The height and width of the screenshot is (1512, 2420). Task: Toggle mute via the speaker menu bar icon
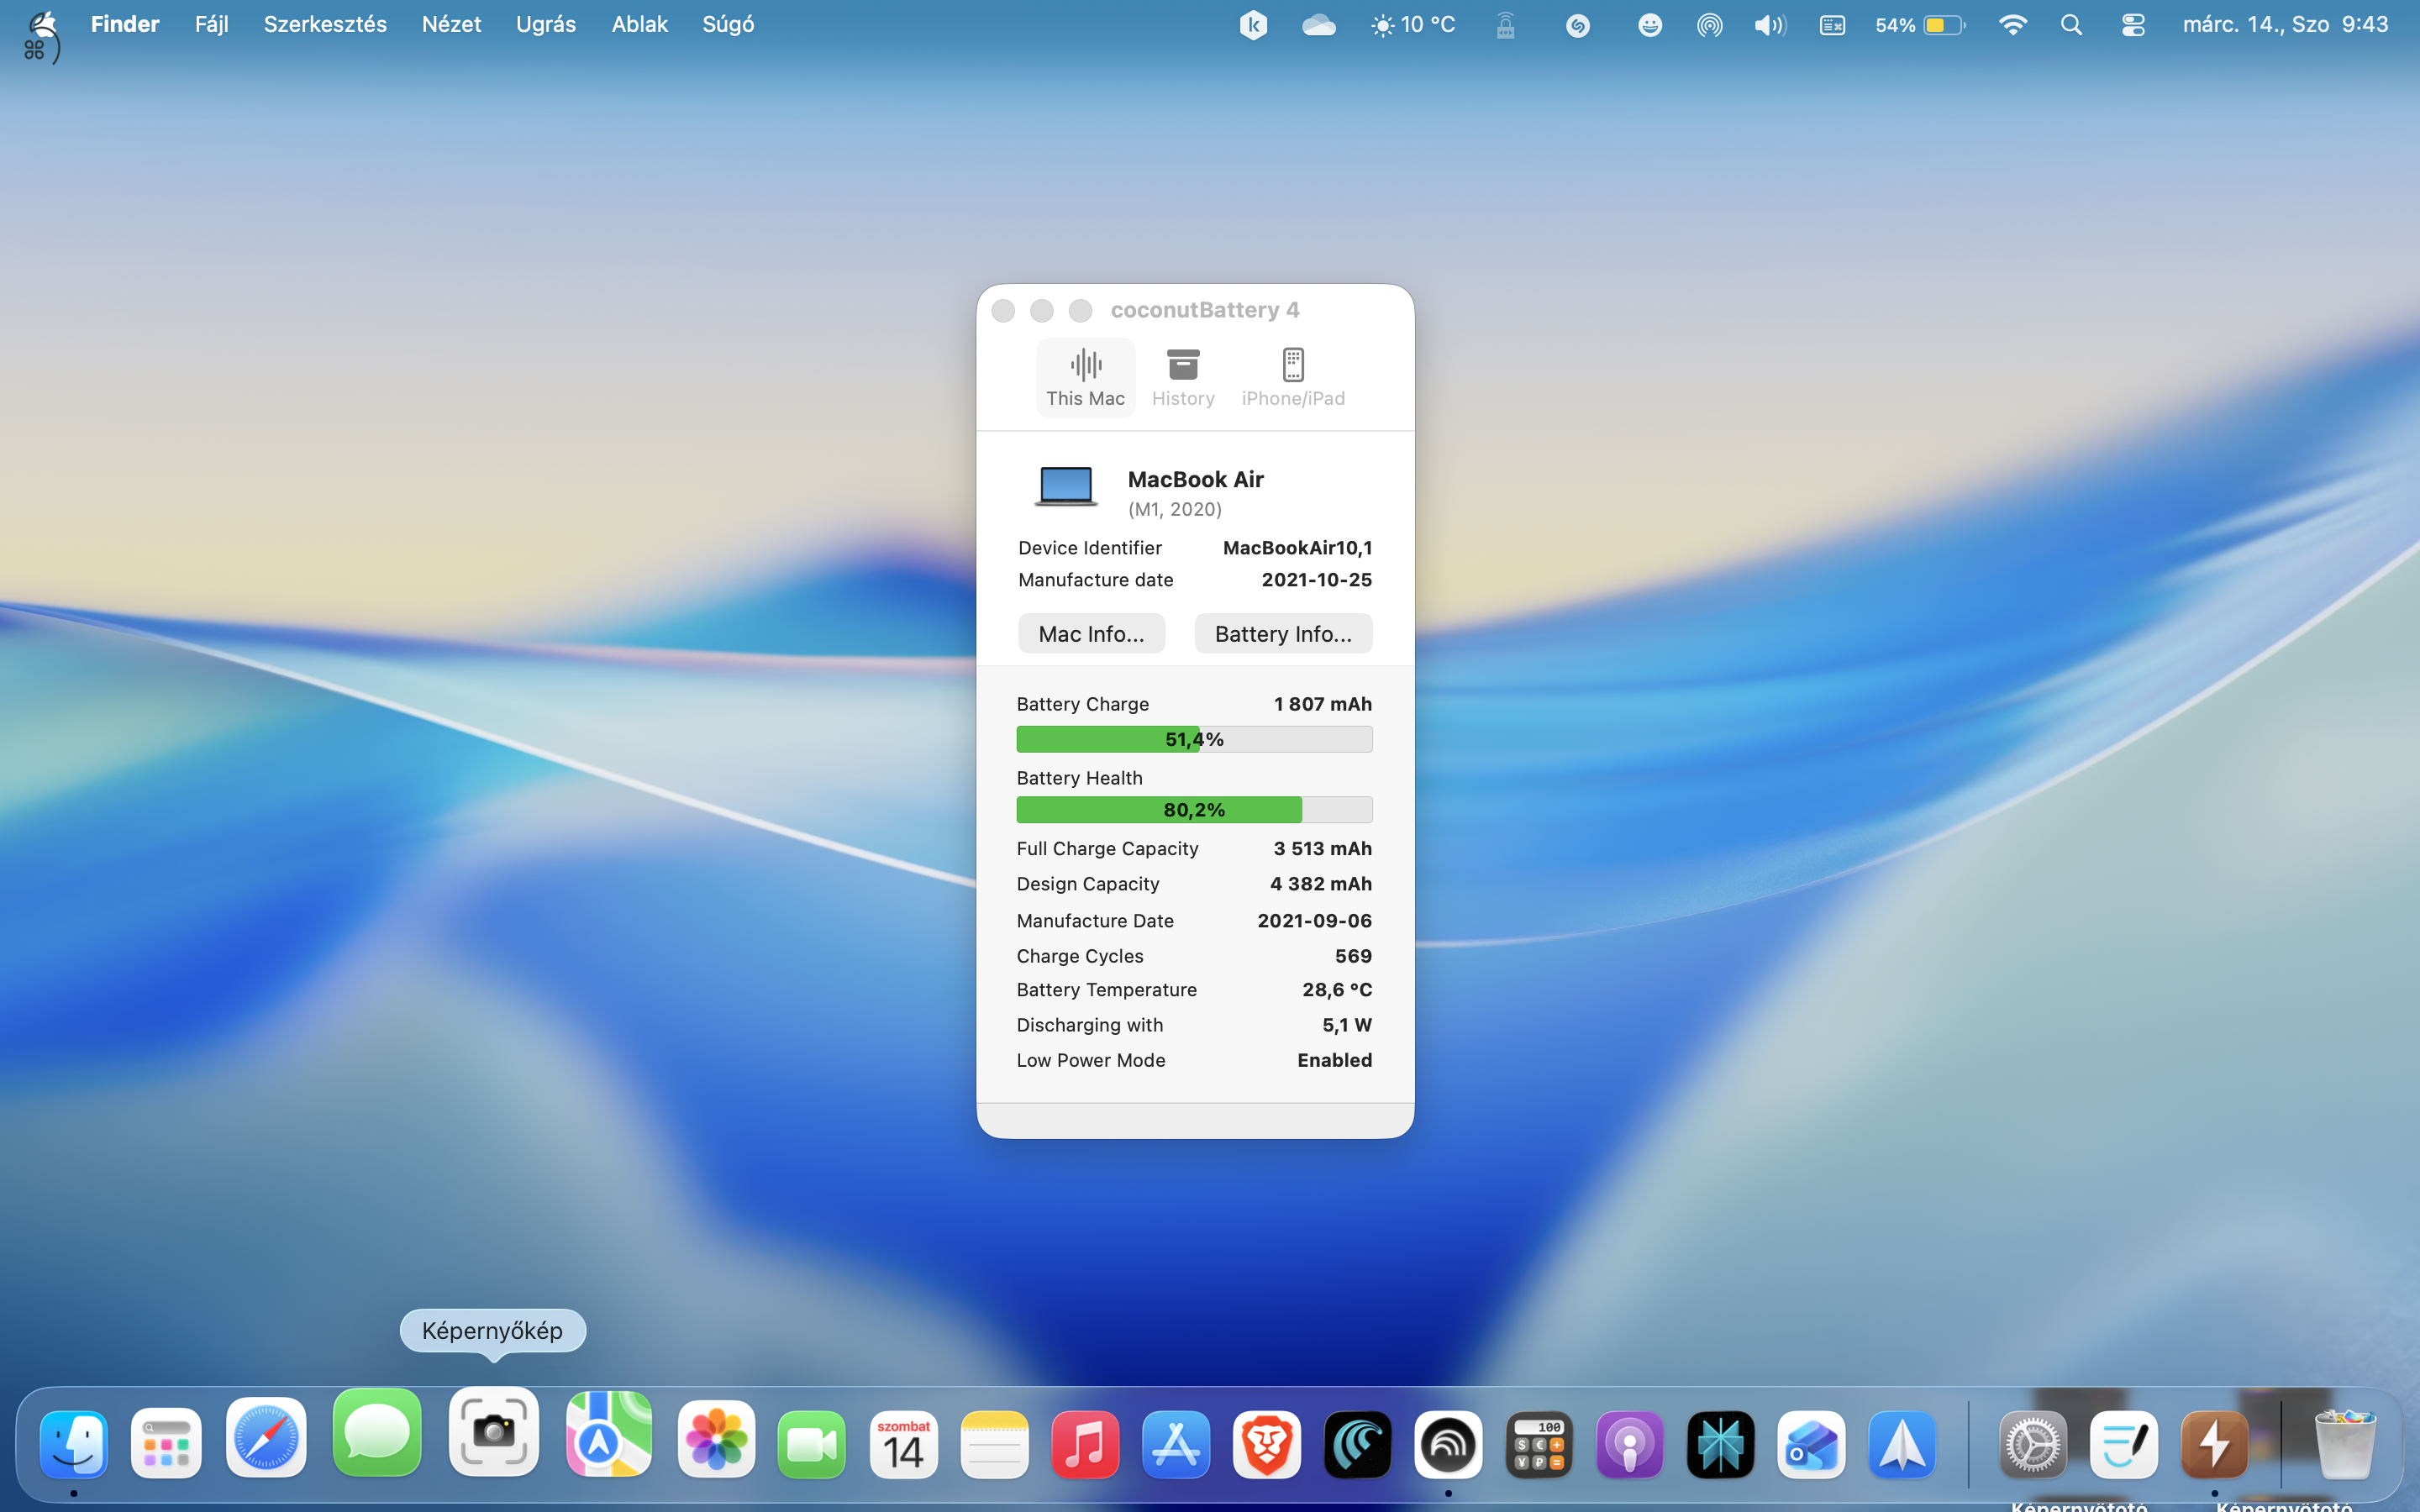pyautogui.click(x=1769, y=24)
